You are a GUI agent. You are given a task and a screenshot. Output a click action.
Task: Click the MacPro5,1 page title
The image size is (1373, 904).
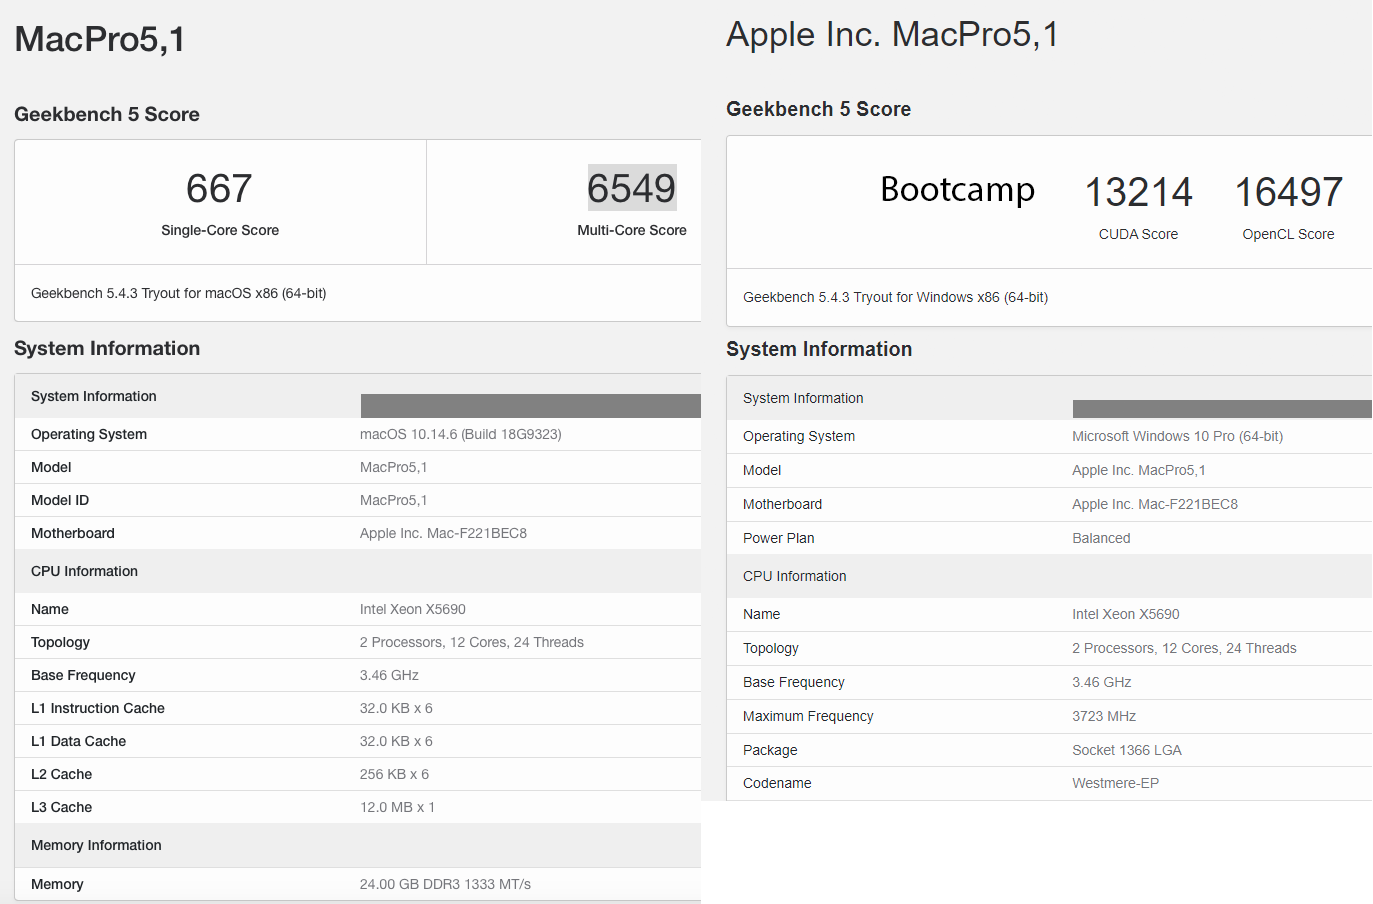pos(100,39)
